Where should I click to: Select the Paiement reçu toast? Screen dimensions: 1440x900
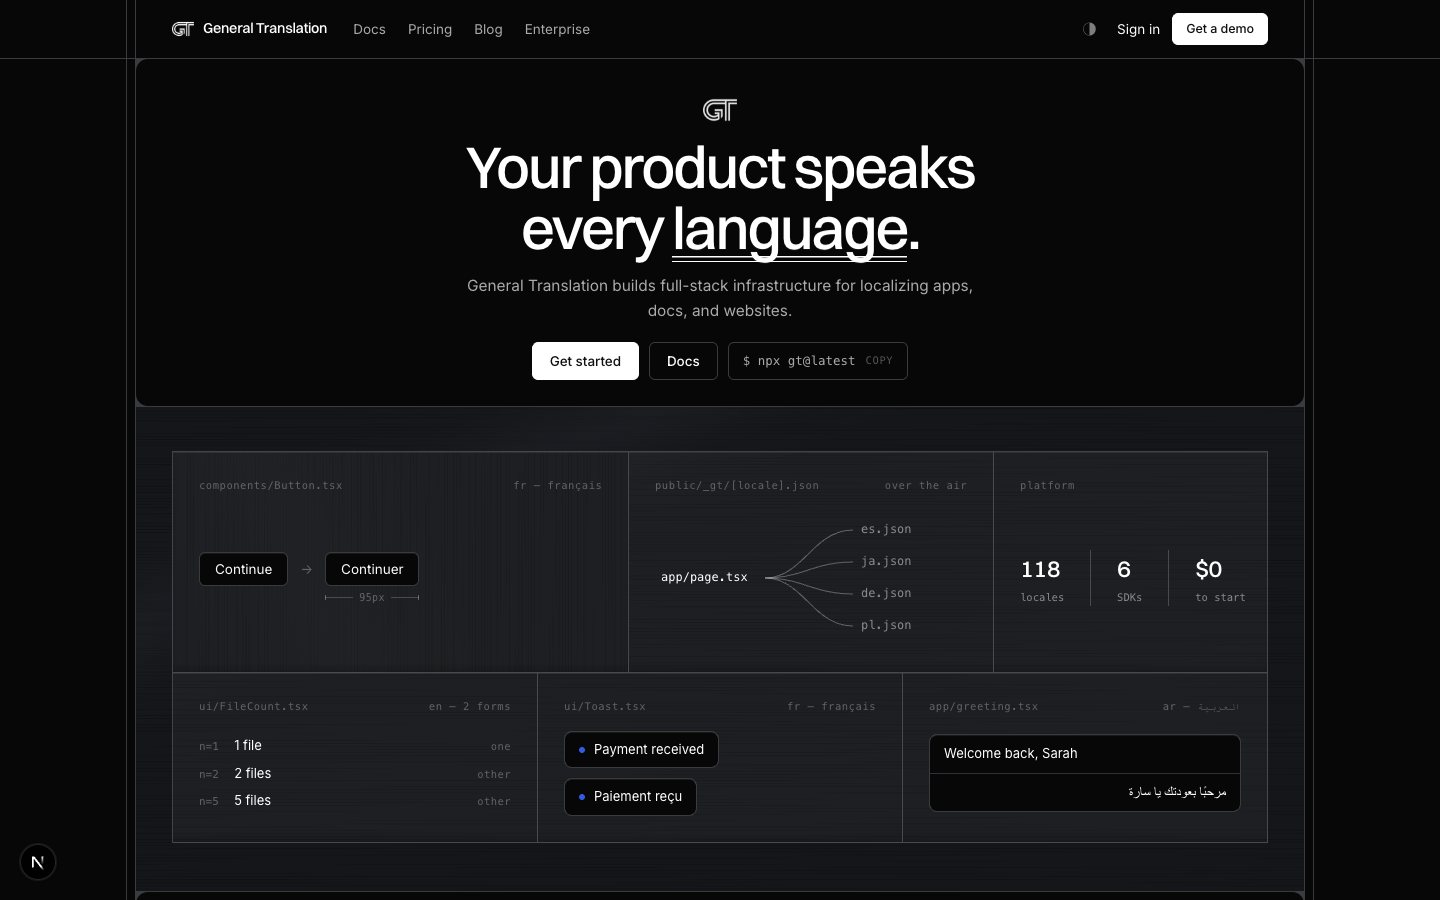(630, 796)
